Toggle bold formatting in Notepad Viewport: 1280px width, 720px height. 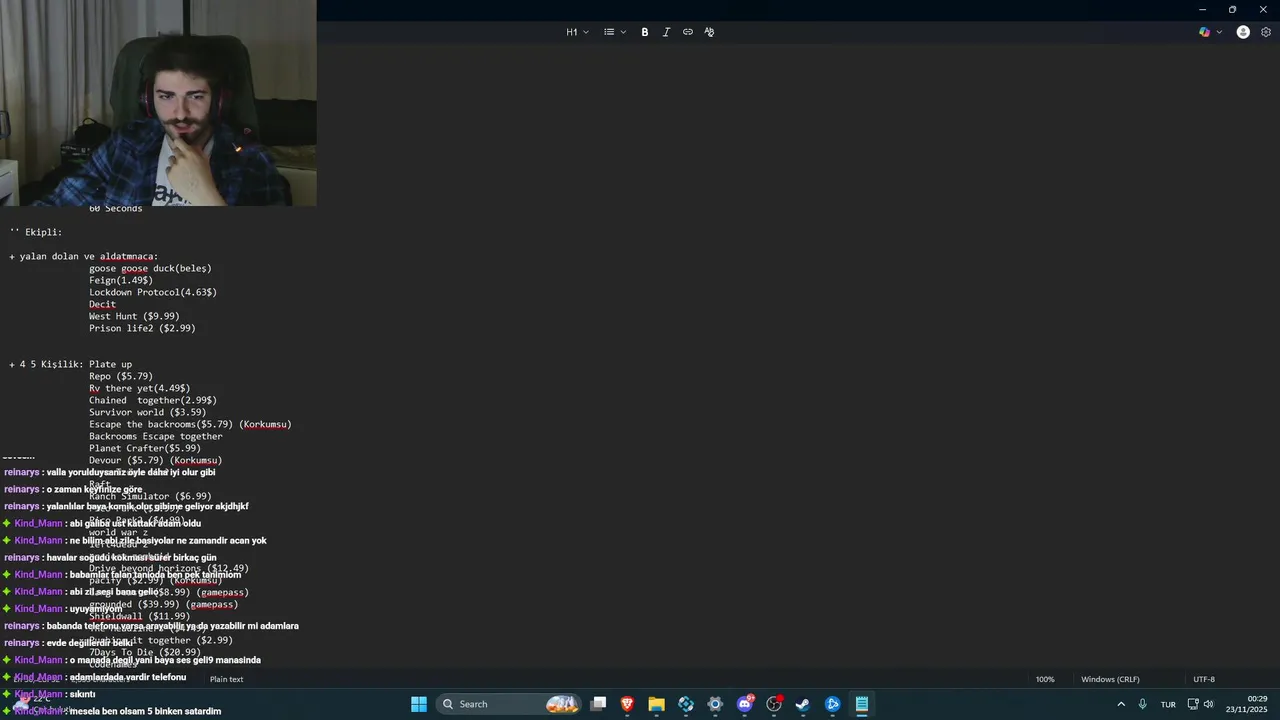coord(645,32)
